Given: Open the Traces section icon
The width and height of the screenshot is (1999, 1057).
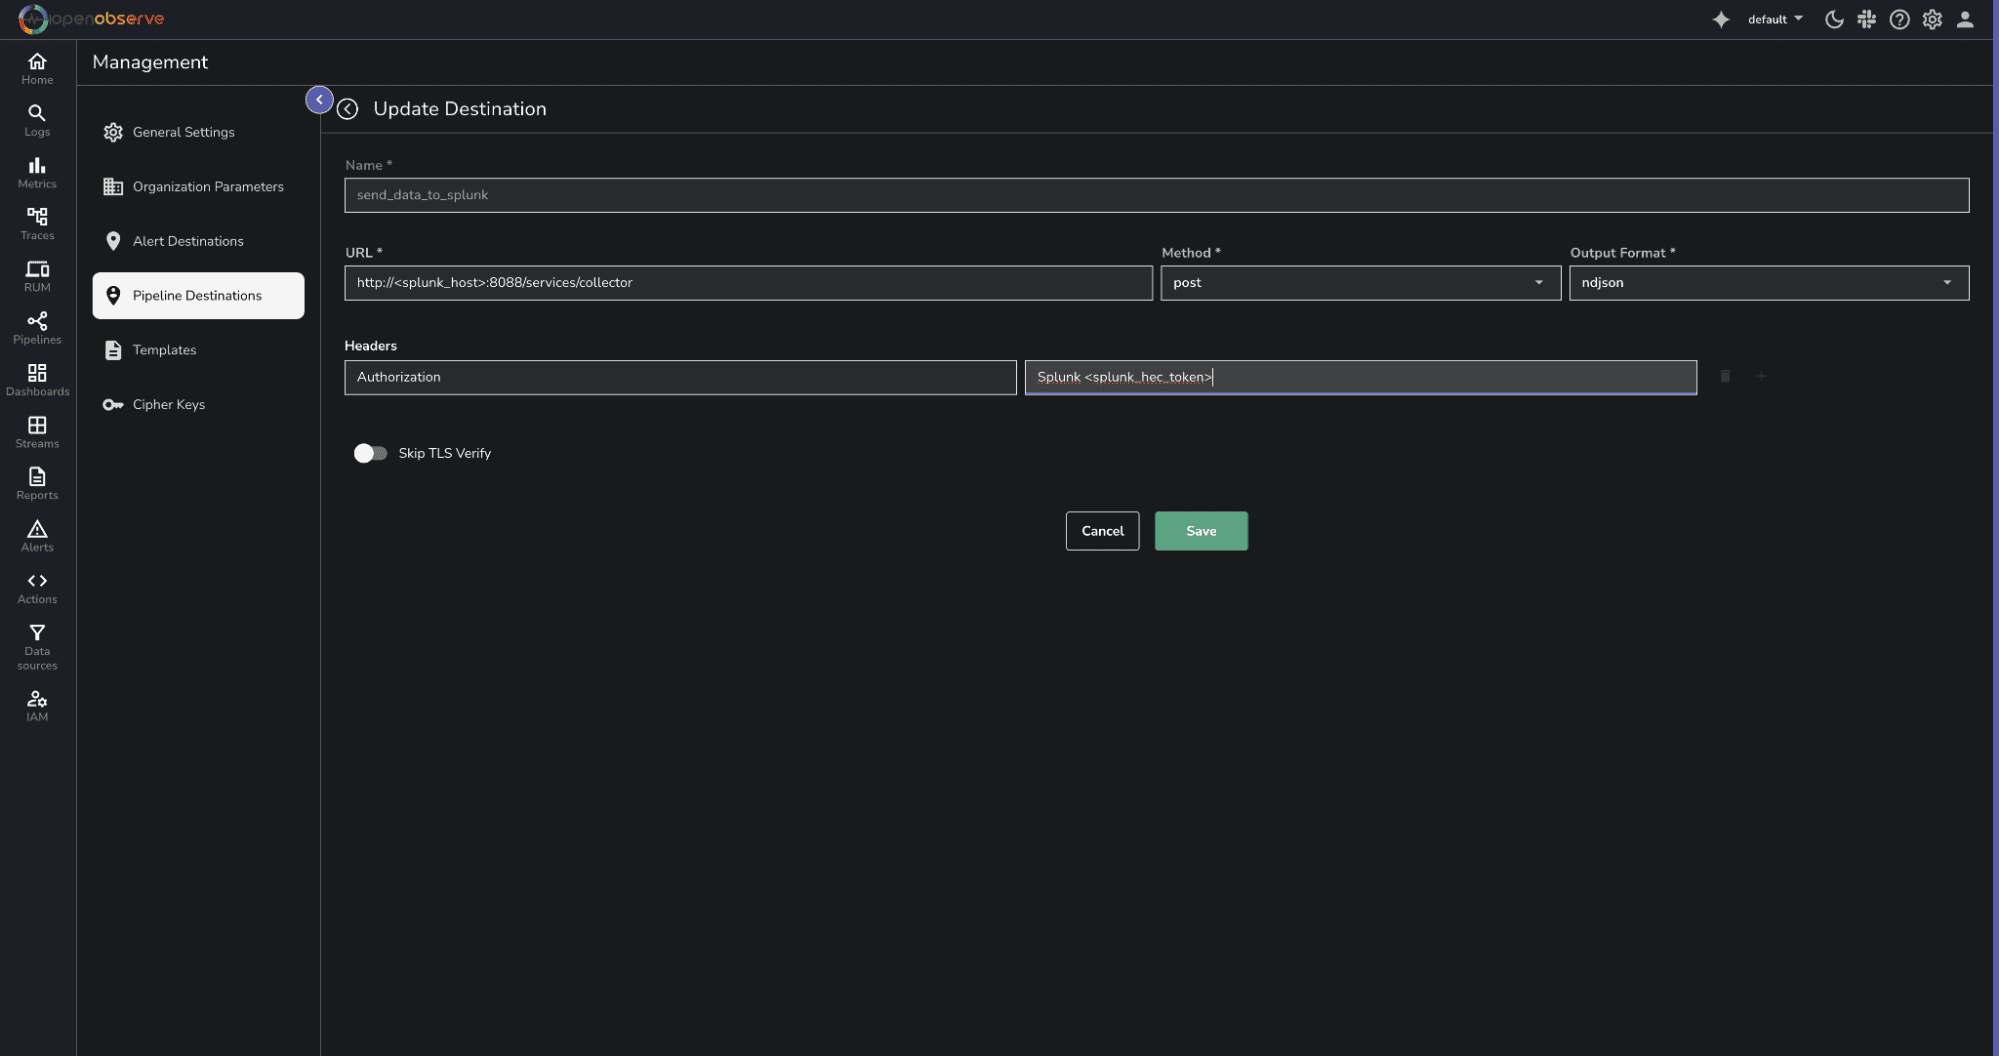Looking at the screenshot, I should pyautogui.click(x=37, y=223).
